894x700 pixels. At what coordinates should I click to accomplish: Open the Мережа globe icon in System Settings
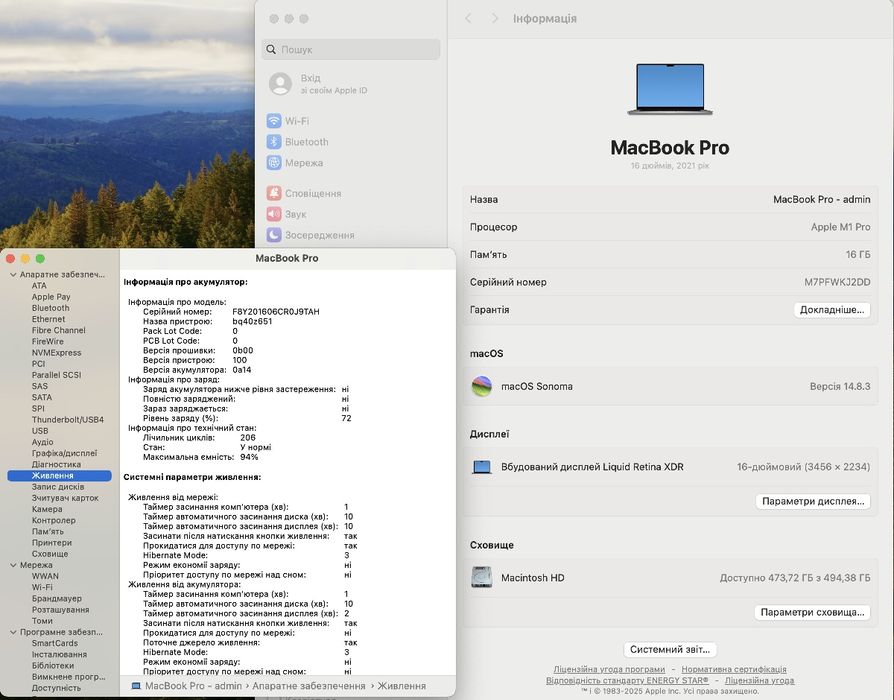point(274,162)
